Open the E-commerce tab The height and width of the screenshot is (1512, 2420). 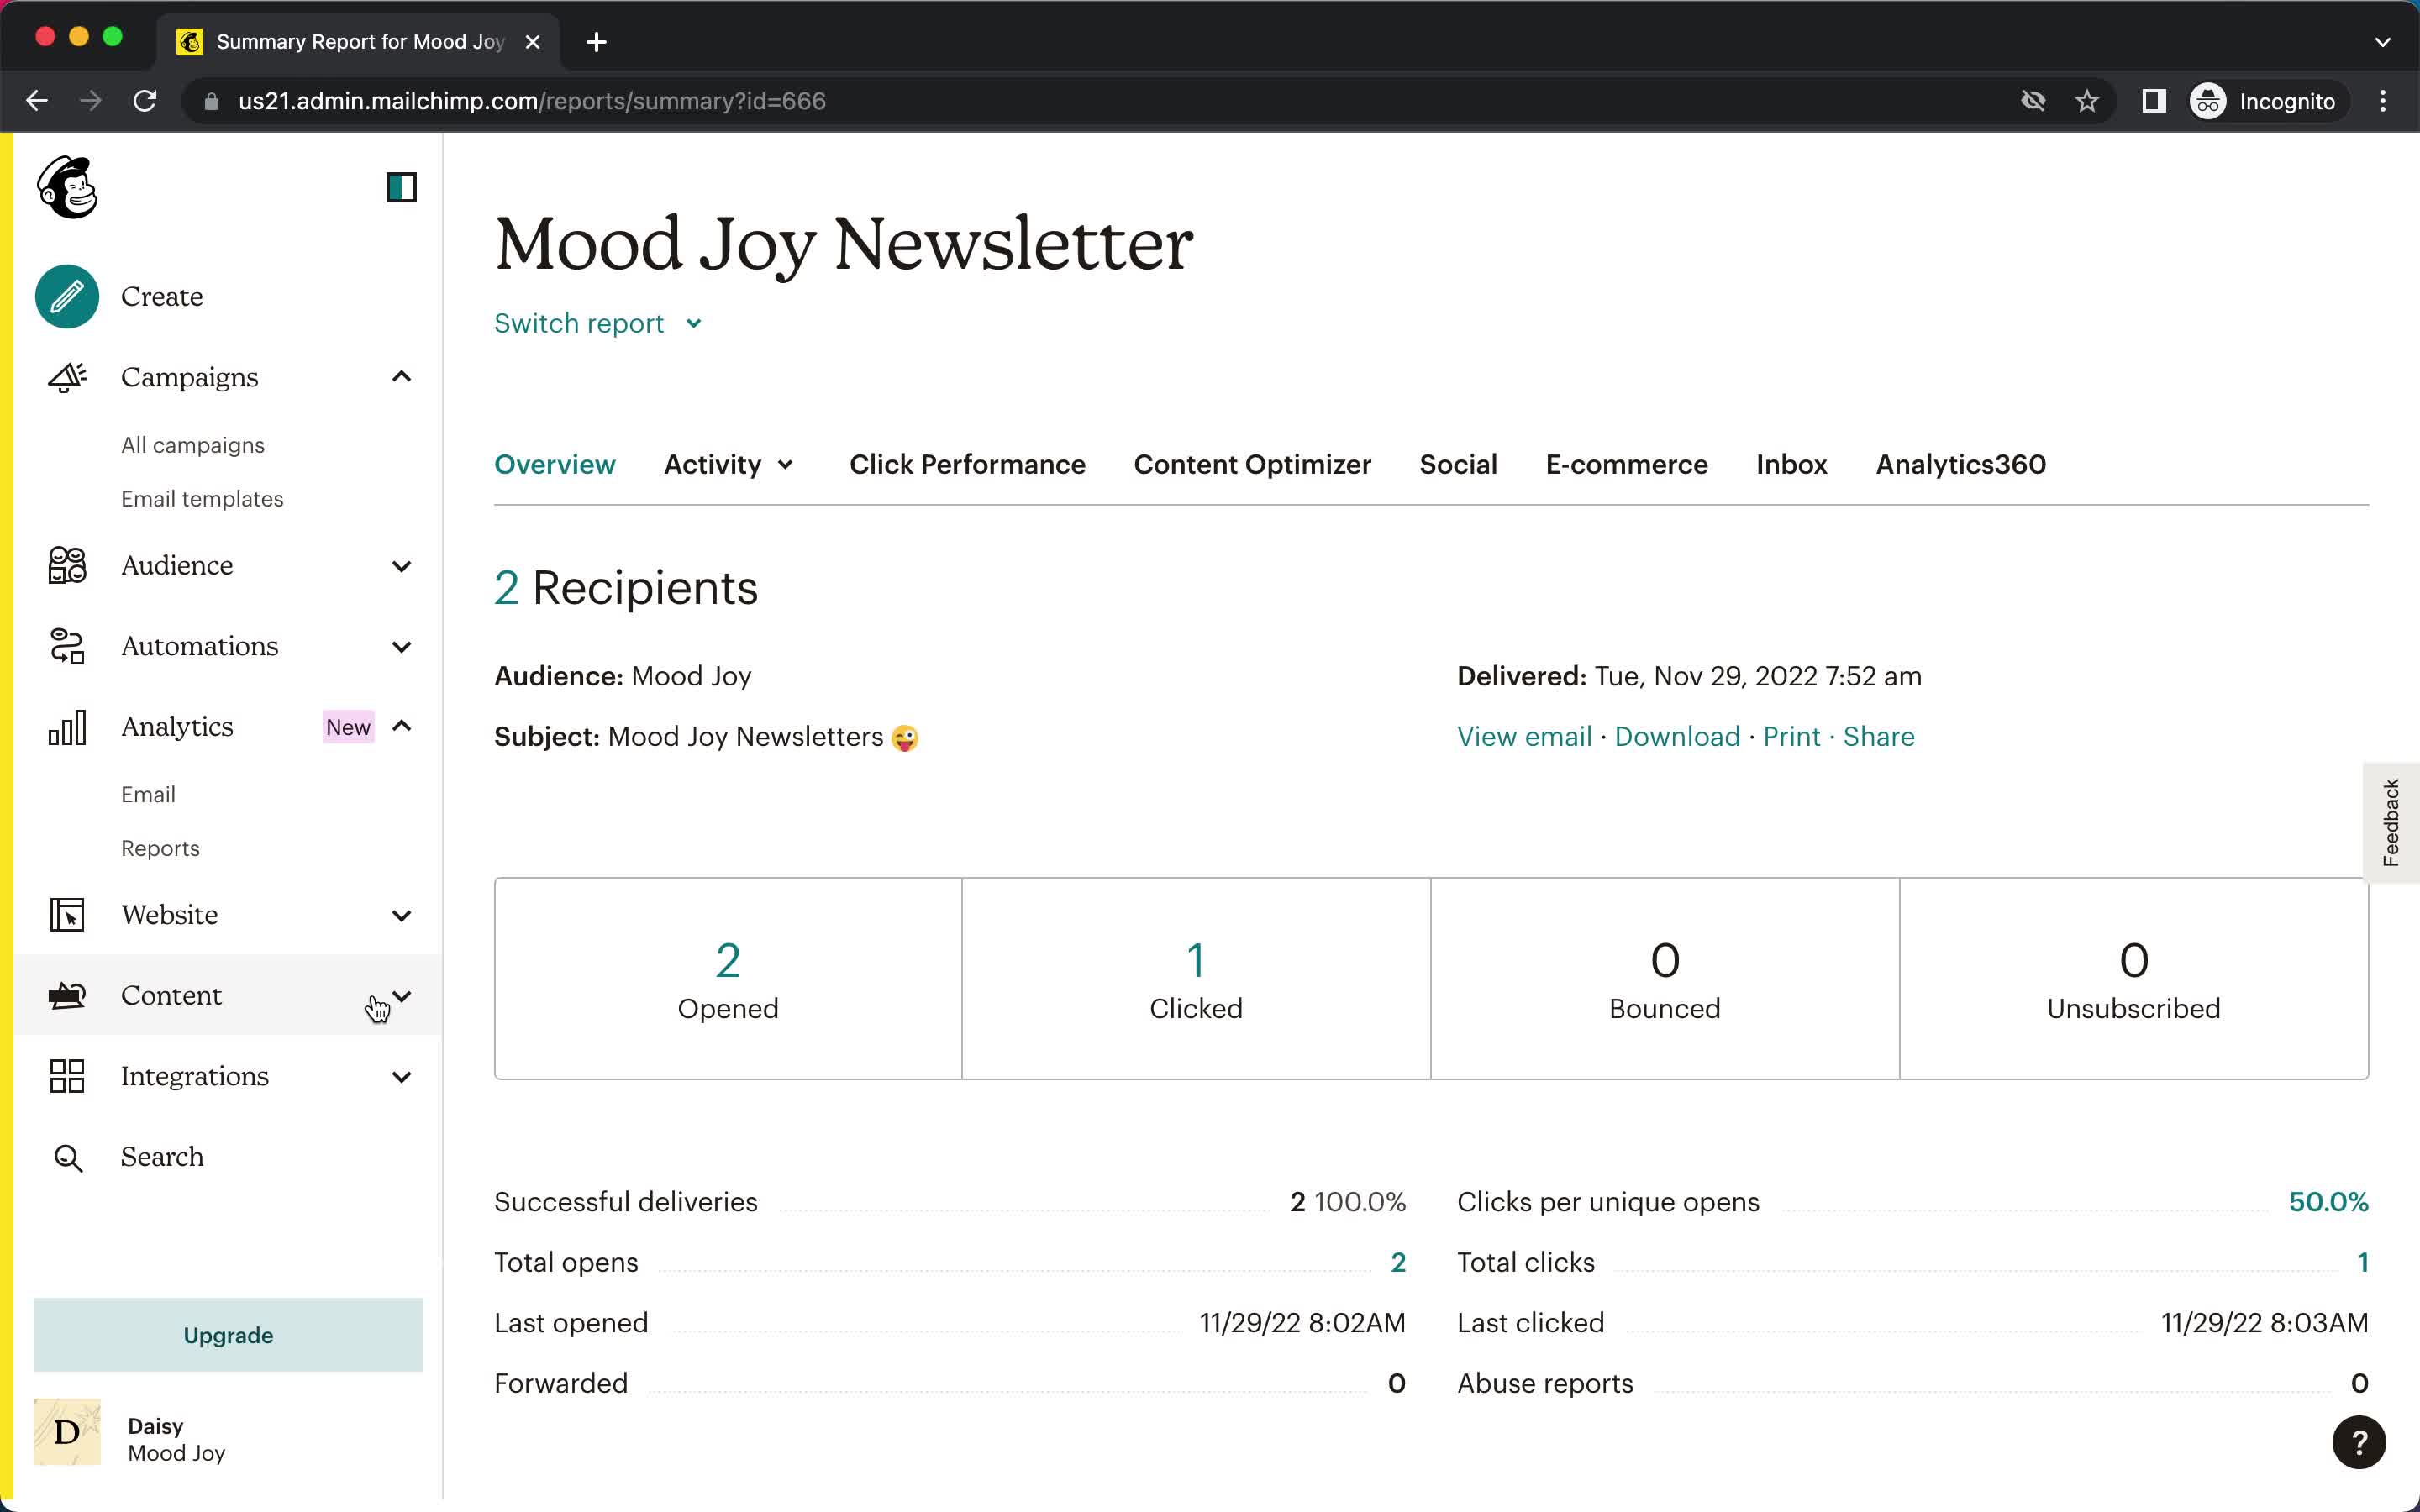(1626, 464)
